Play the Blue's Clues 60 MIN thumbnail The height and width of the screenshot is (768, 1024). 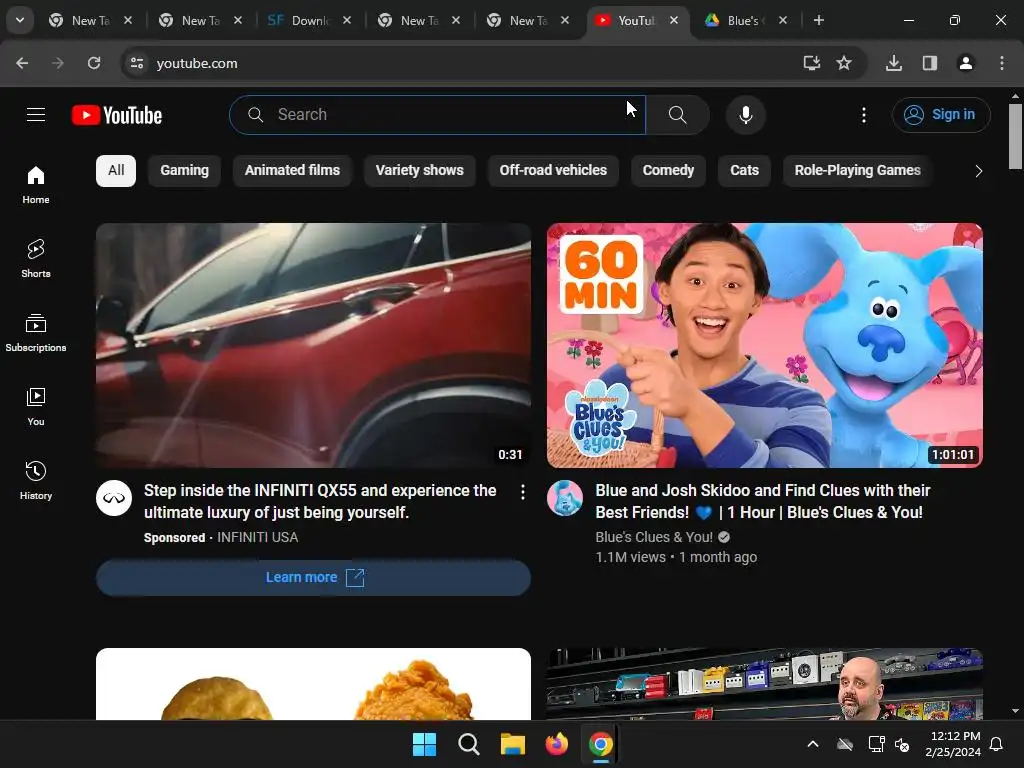point(765,345)
